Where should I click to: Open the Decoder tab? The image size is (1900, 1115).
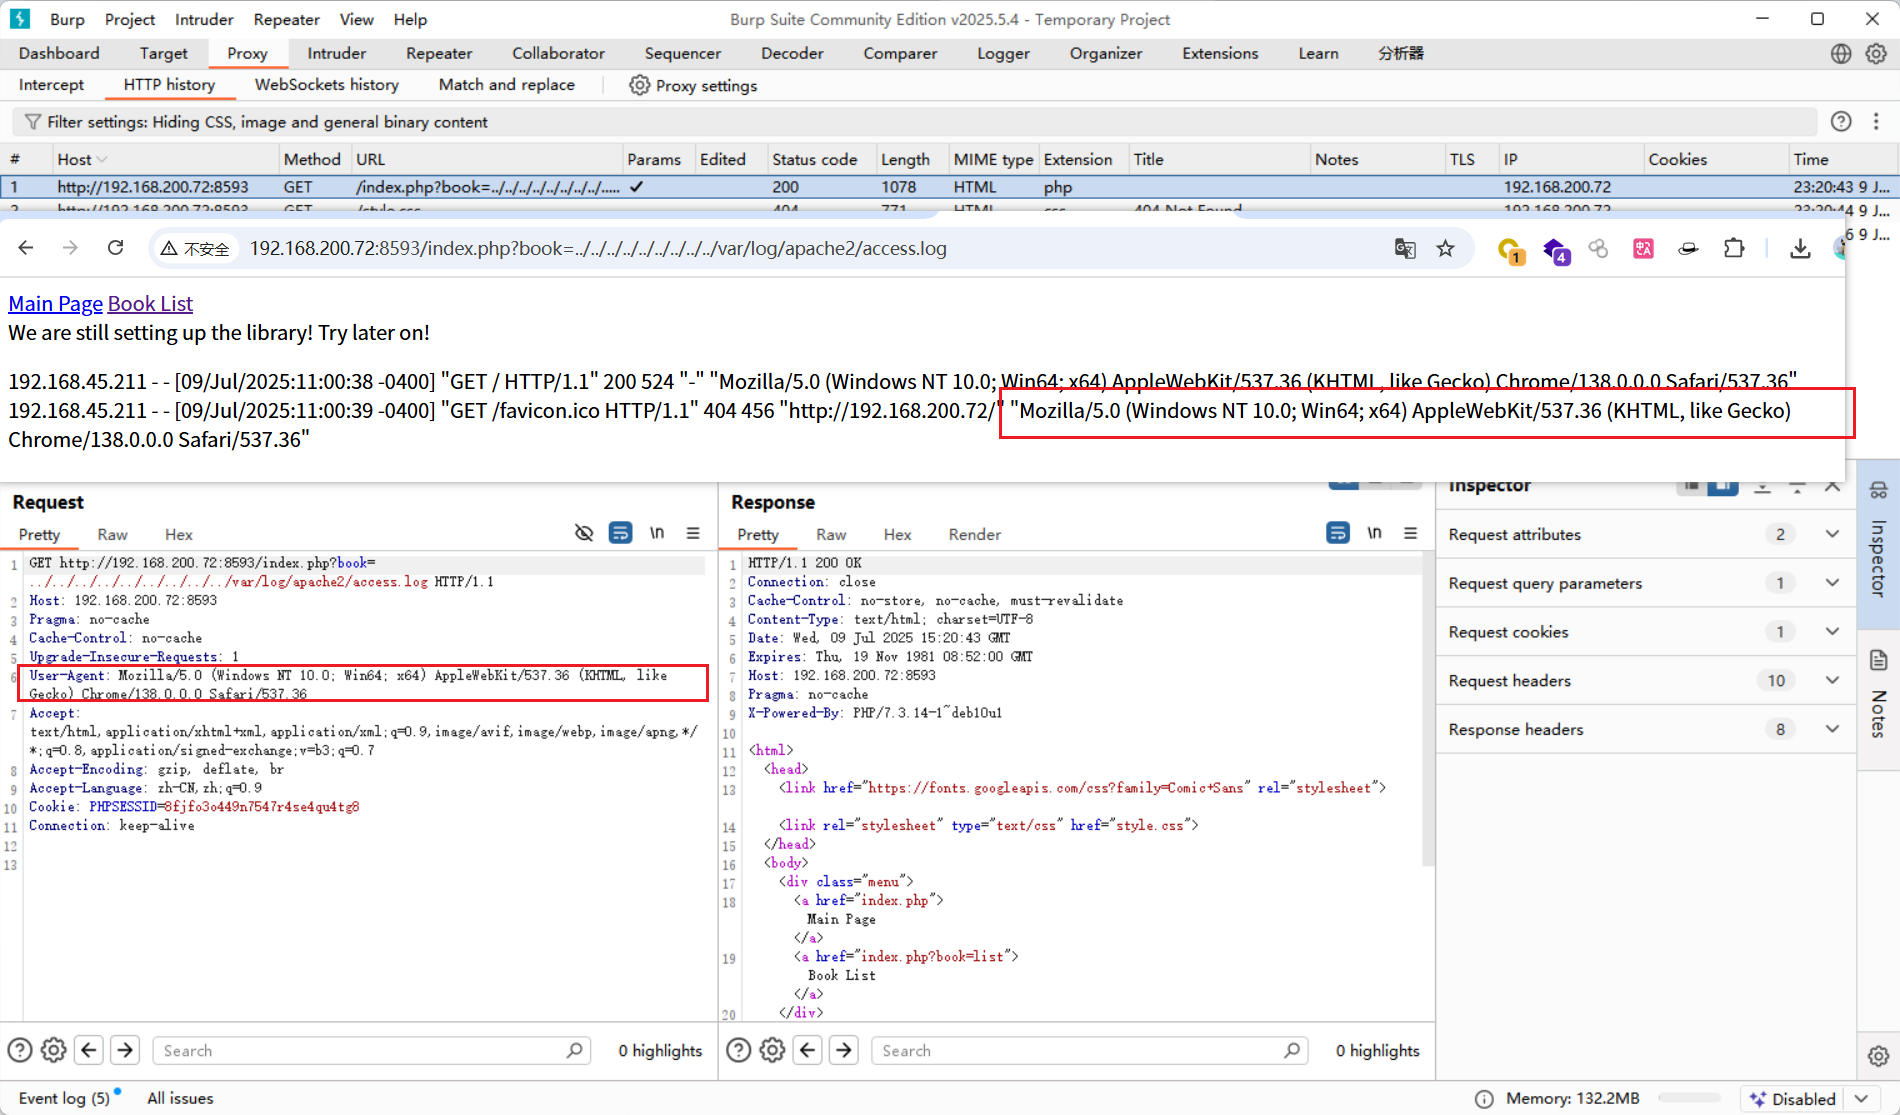click(x=792, y=54)
